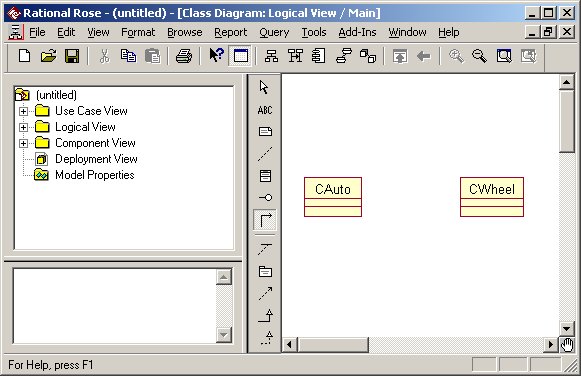Image resolution: width=581 pixels, height=376 pixels.
Task: Select the Interface lollipop tool
Action: point(265,197)
